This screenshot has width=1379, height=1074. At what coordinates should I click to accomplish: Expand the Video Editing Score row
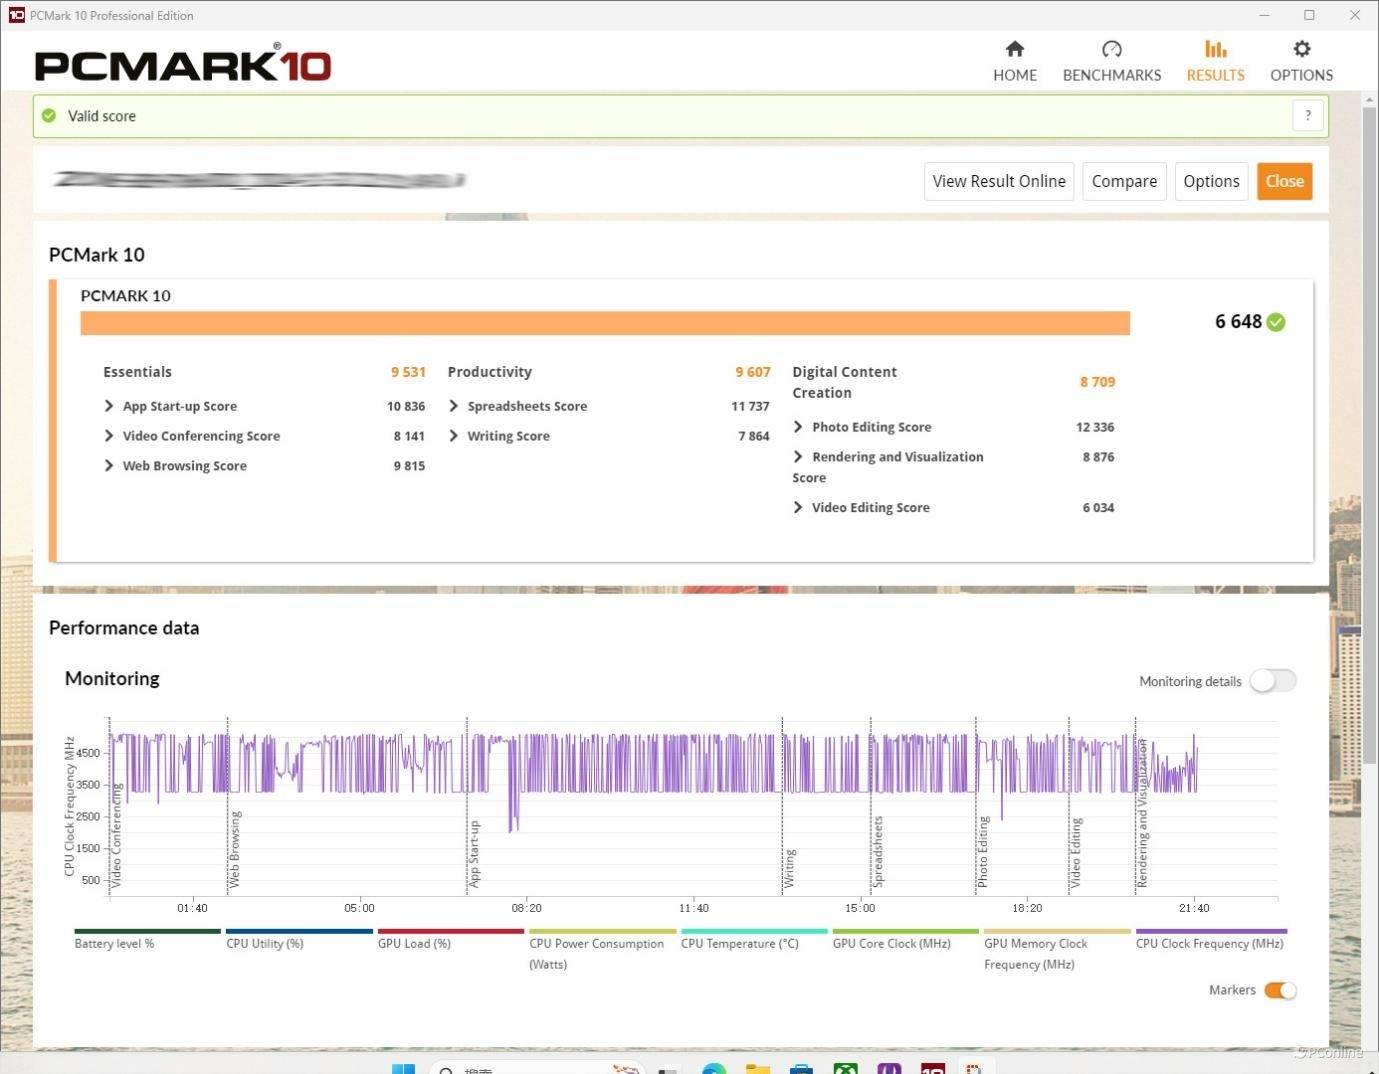798,508
